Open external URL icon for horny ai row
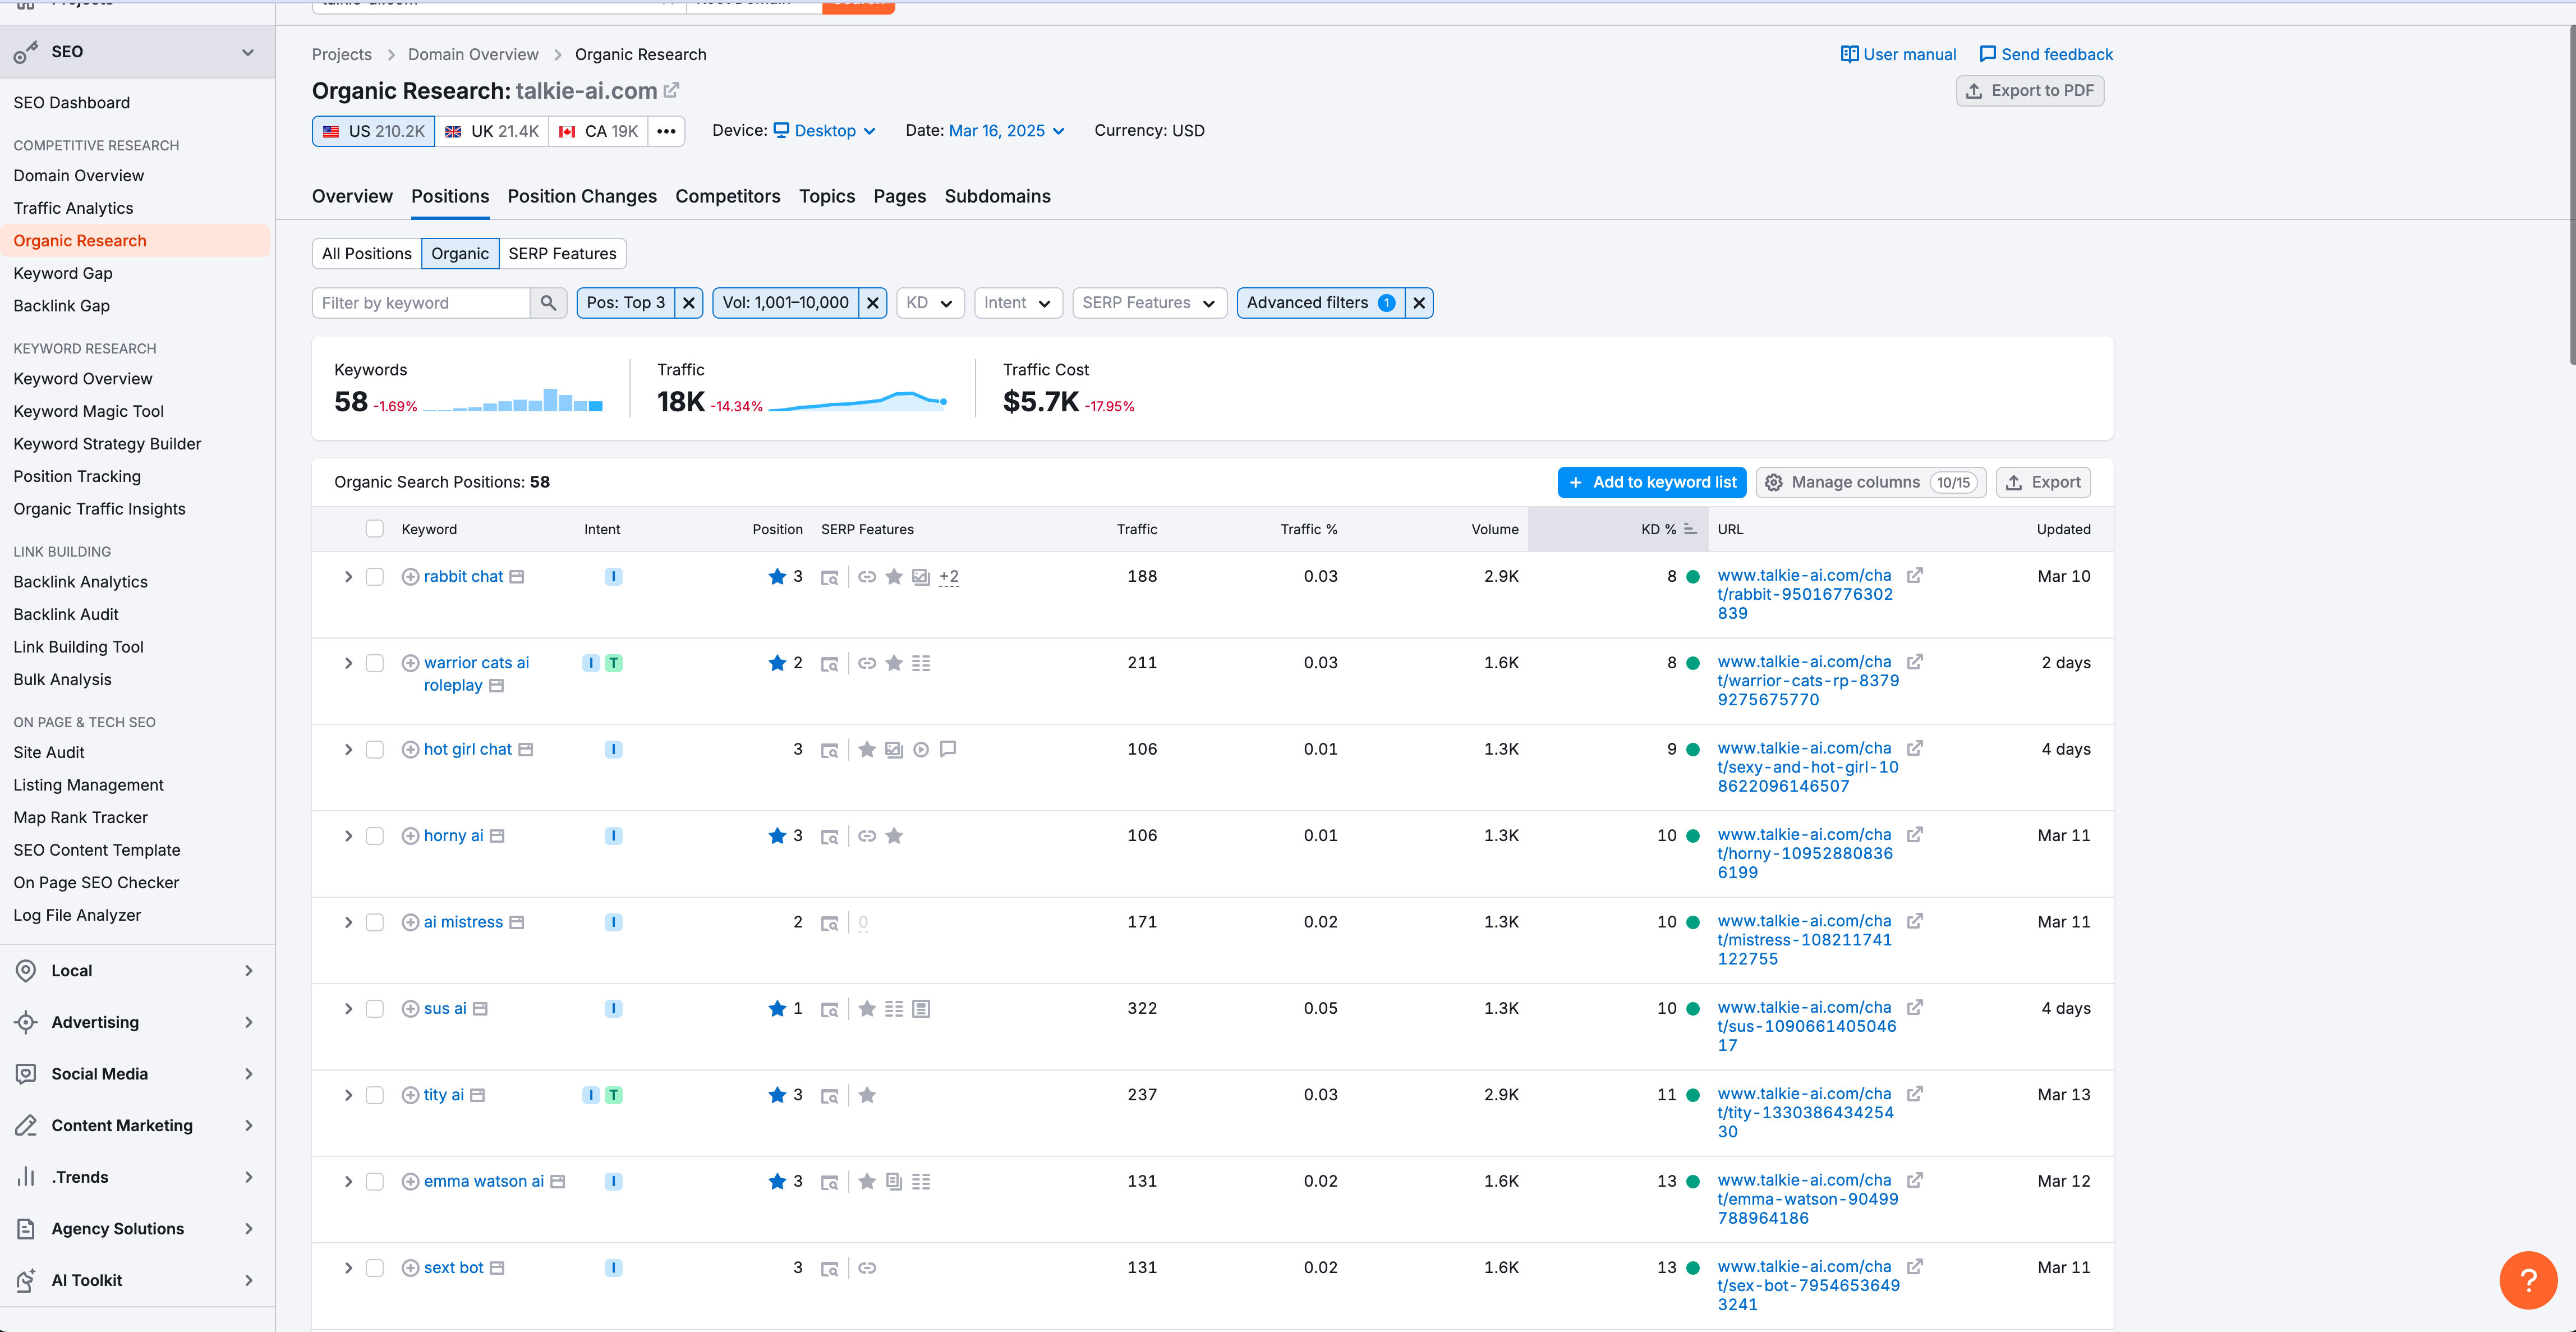The width and height of the screenshot is (2576, 1332). [1915, 834]
